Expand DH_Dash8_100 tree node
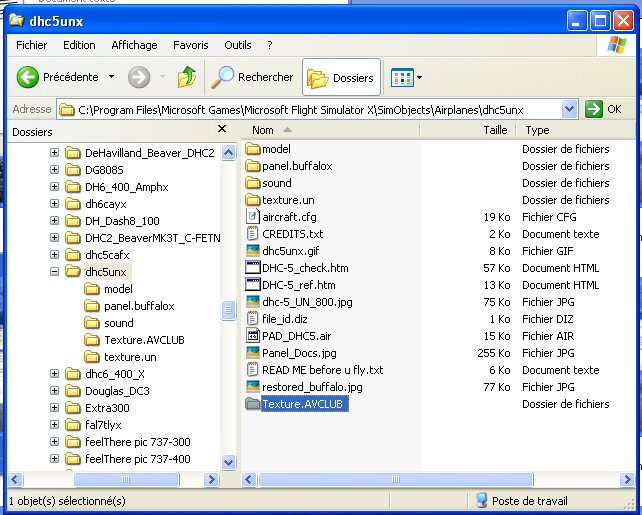The height and width of the screenshot is (515, 642). click(x=54, y=221)
